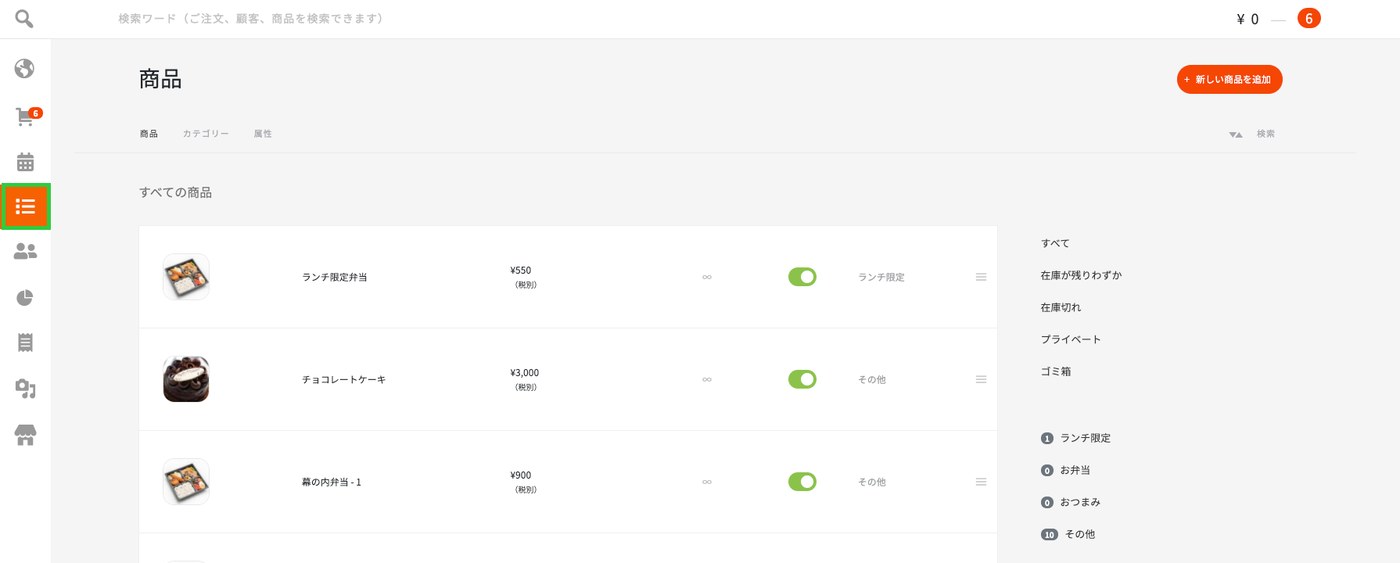
Task: Switch to the カテゴリー tab
Action: tap(205, 134)
